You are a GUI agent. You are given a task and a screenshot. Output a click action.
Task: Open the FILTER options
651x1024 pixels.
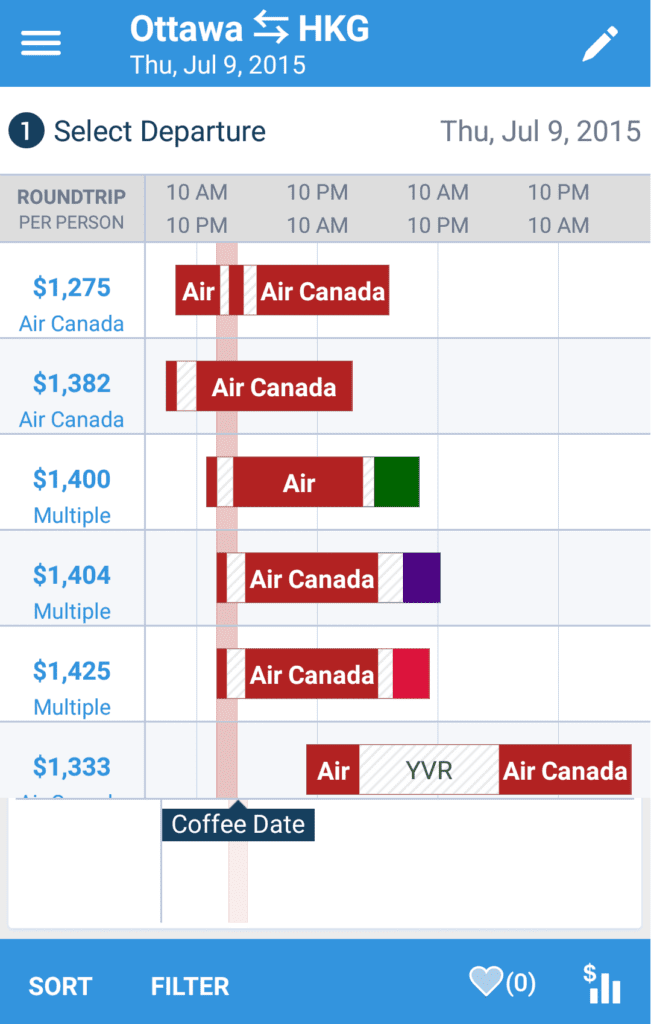tap(190, 986)
